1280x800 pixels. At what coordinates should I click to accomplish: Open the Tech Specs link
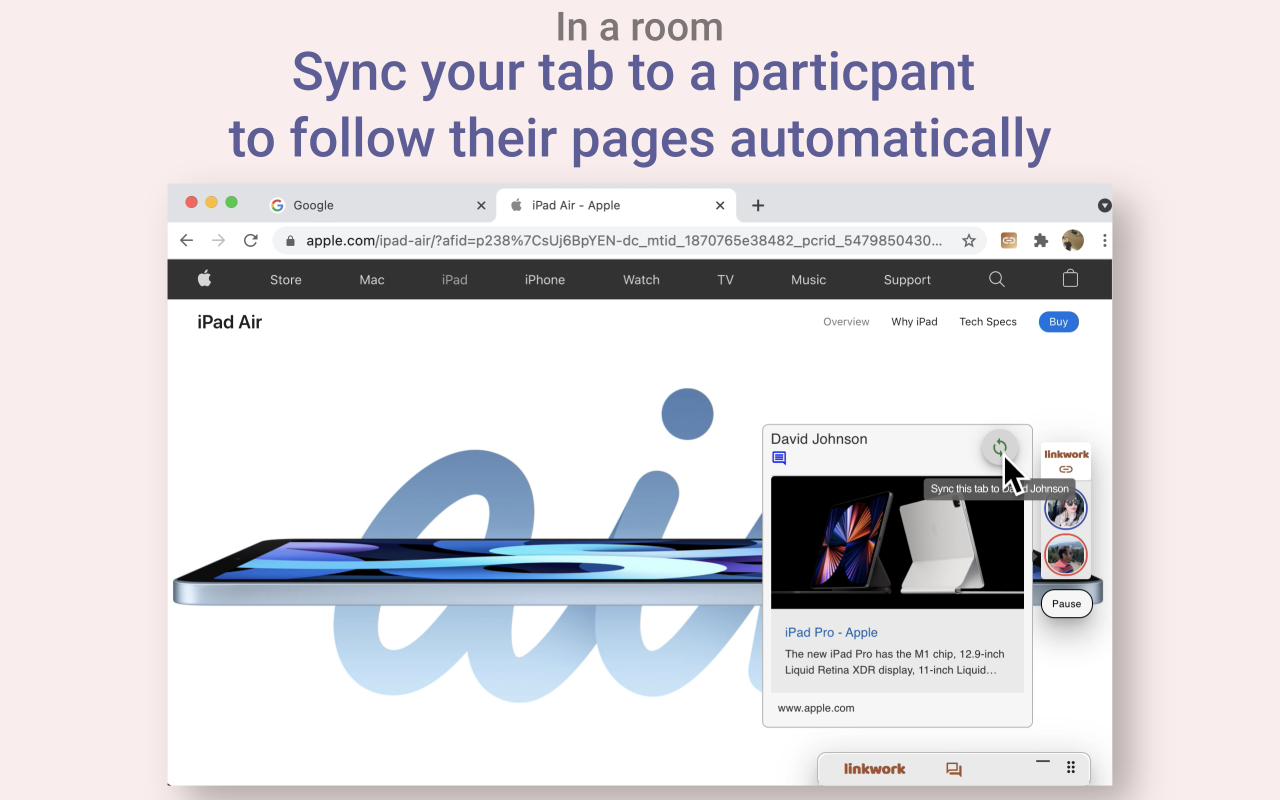tap(988, 322)
